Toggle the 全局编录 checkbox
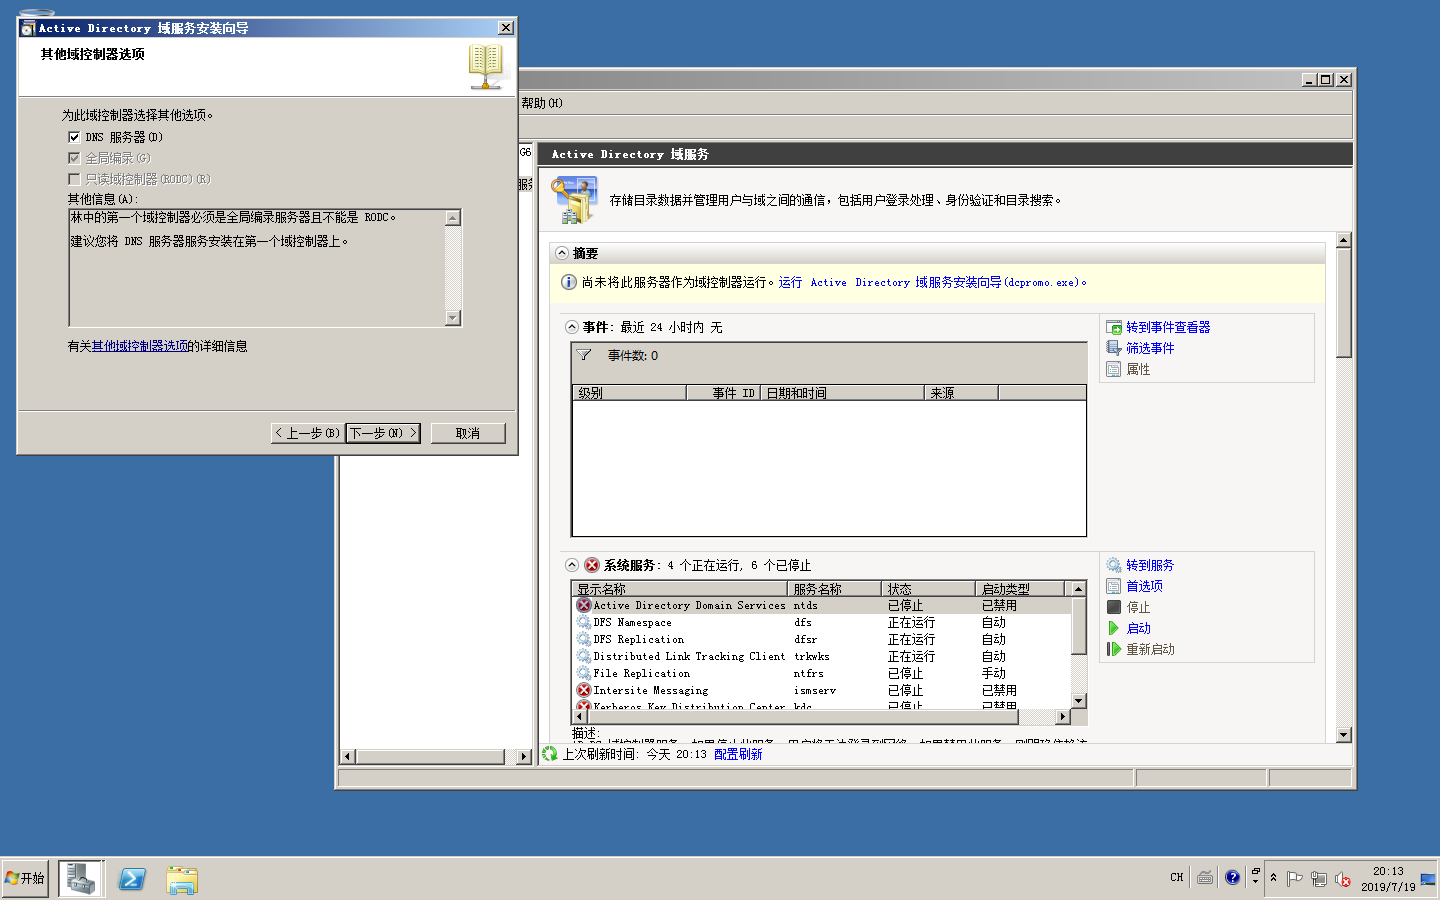Image resolution: width=1440 pixels, height=900 pixels. pos(74,158)
